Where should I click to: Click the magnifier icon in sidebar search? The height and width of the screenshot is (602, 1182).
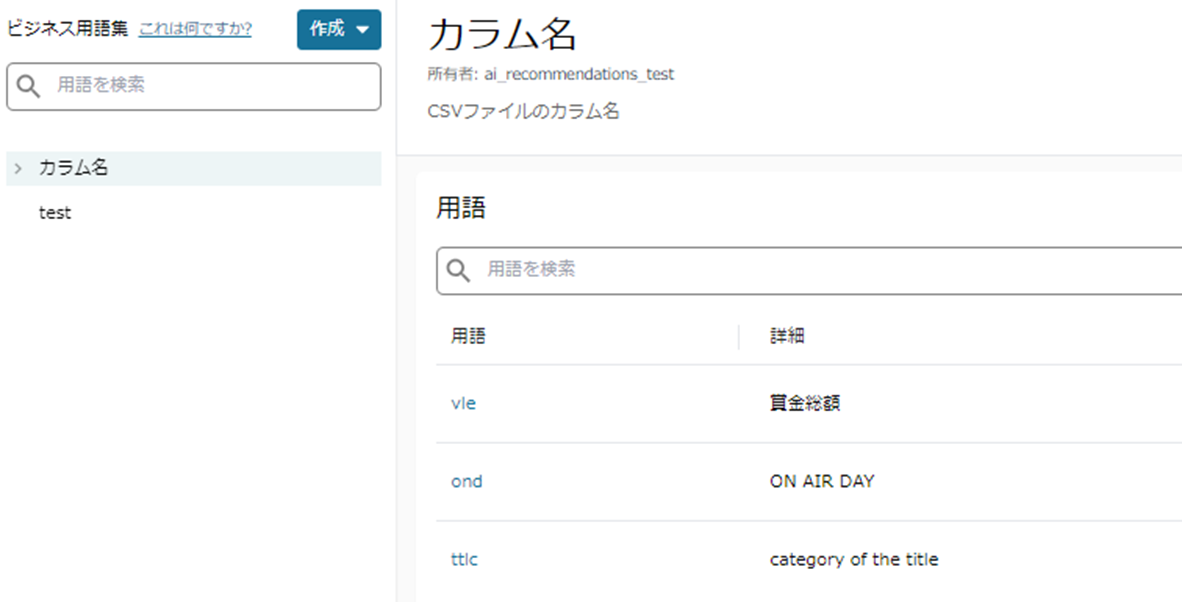pyautogui.click(x=29, y=87)
